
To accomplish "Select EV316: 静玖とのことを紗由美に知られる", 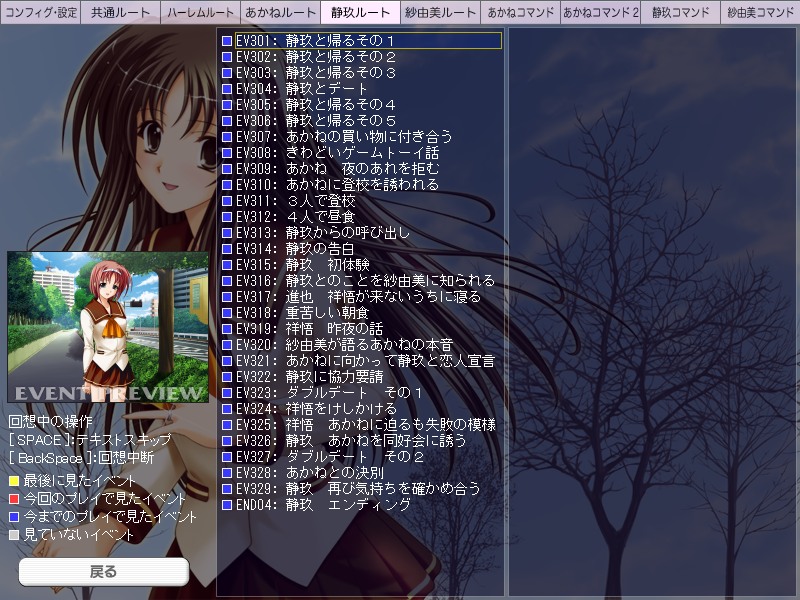I will click(x=365, y=281).
